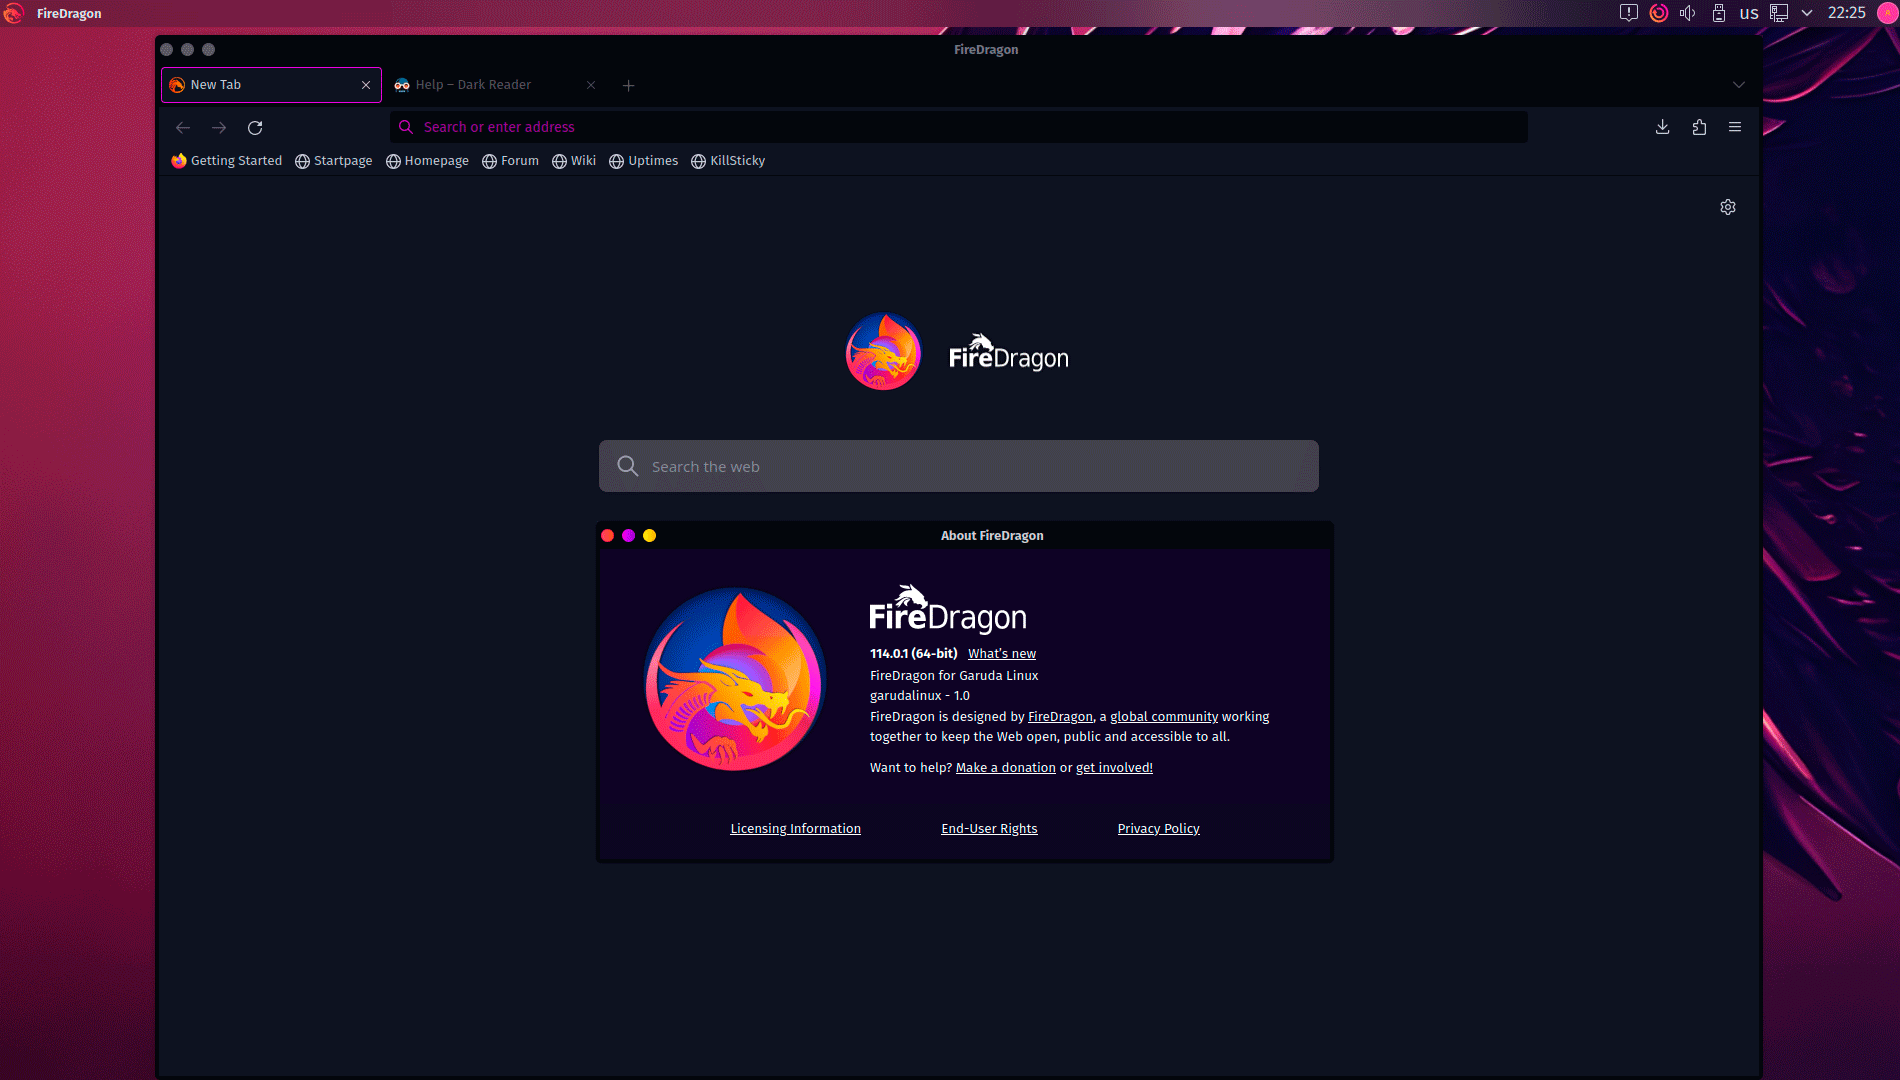Open the KillSticky bookmark
Screen dimensions: 1900x1080
click(x=728, y=161)
